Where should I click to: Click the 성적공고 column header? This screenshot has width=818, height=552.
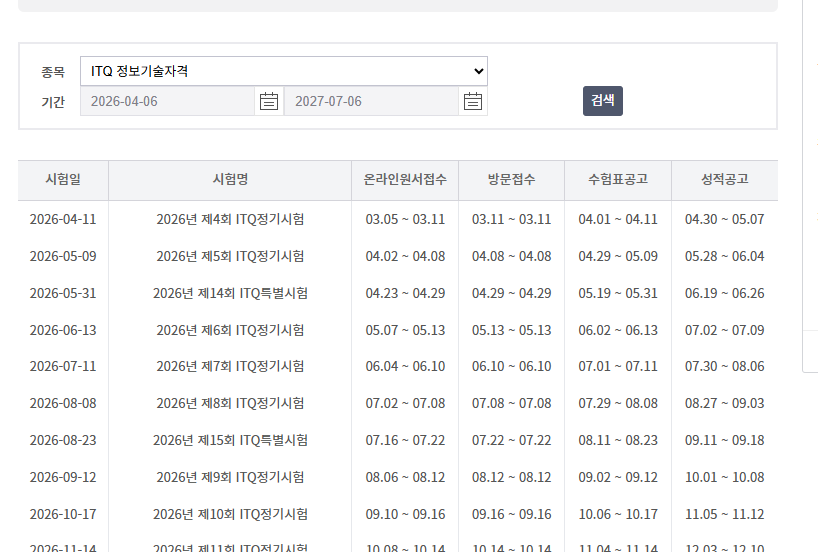(725, 179)
